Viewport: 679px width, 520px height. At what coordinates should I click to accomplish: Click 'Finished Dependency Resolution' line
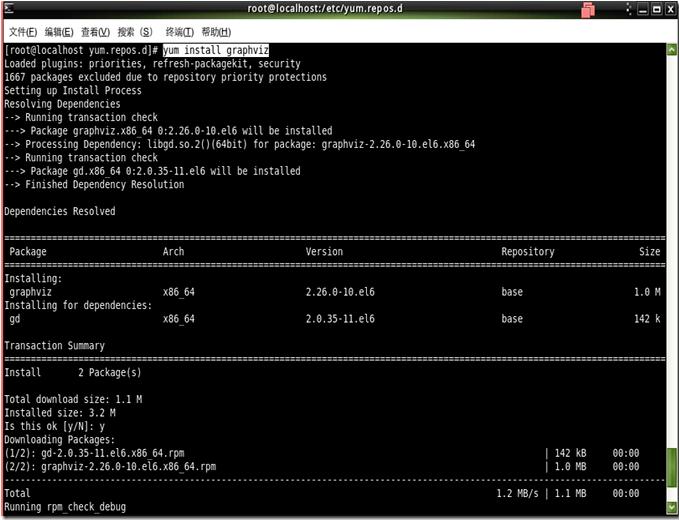tap(94, 184)
